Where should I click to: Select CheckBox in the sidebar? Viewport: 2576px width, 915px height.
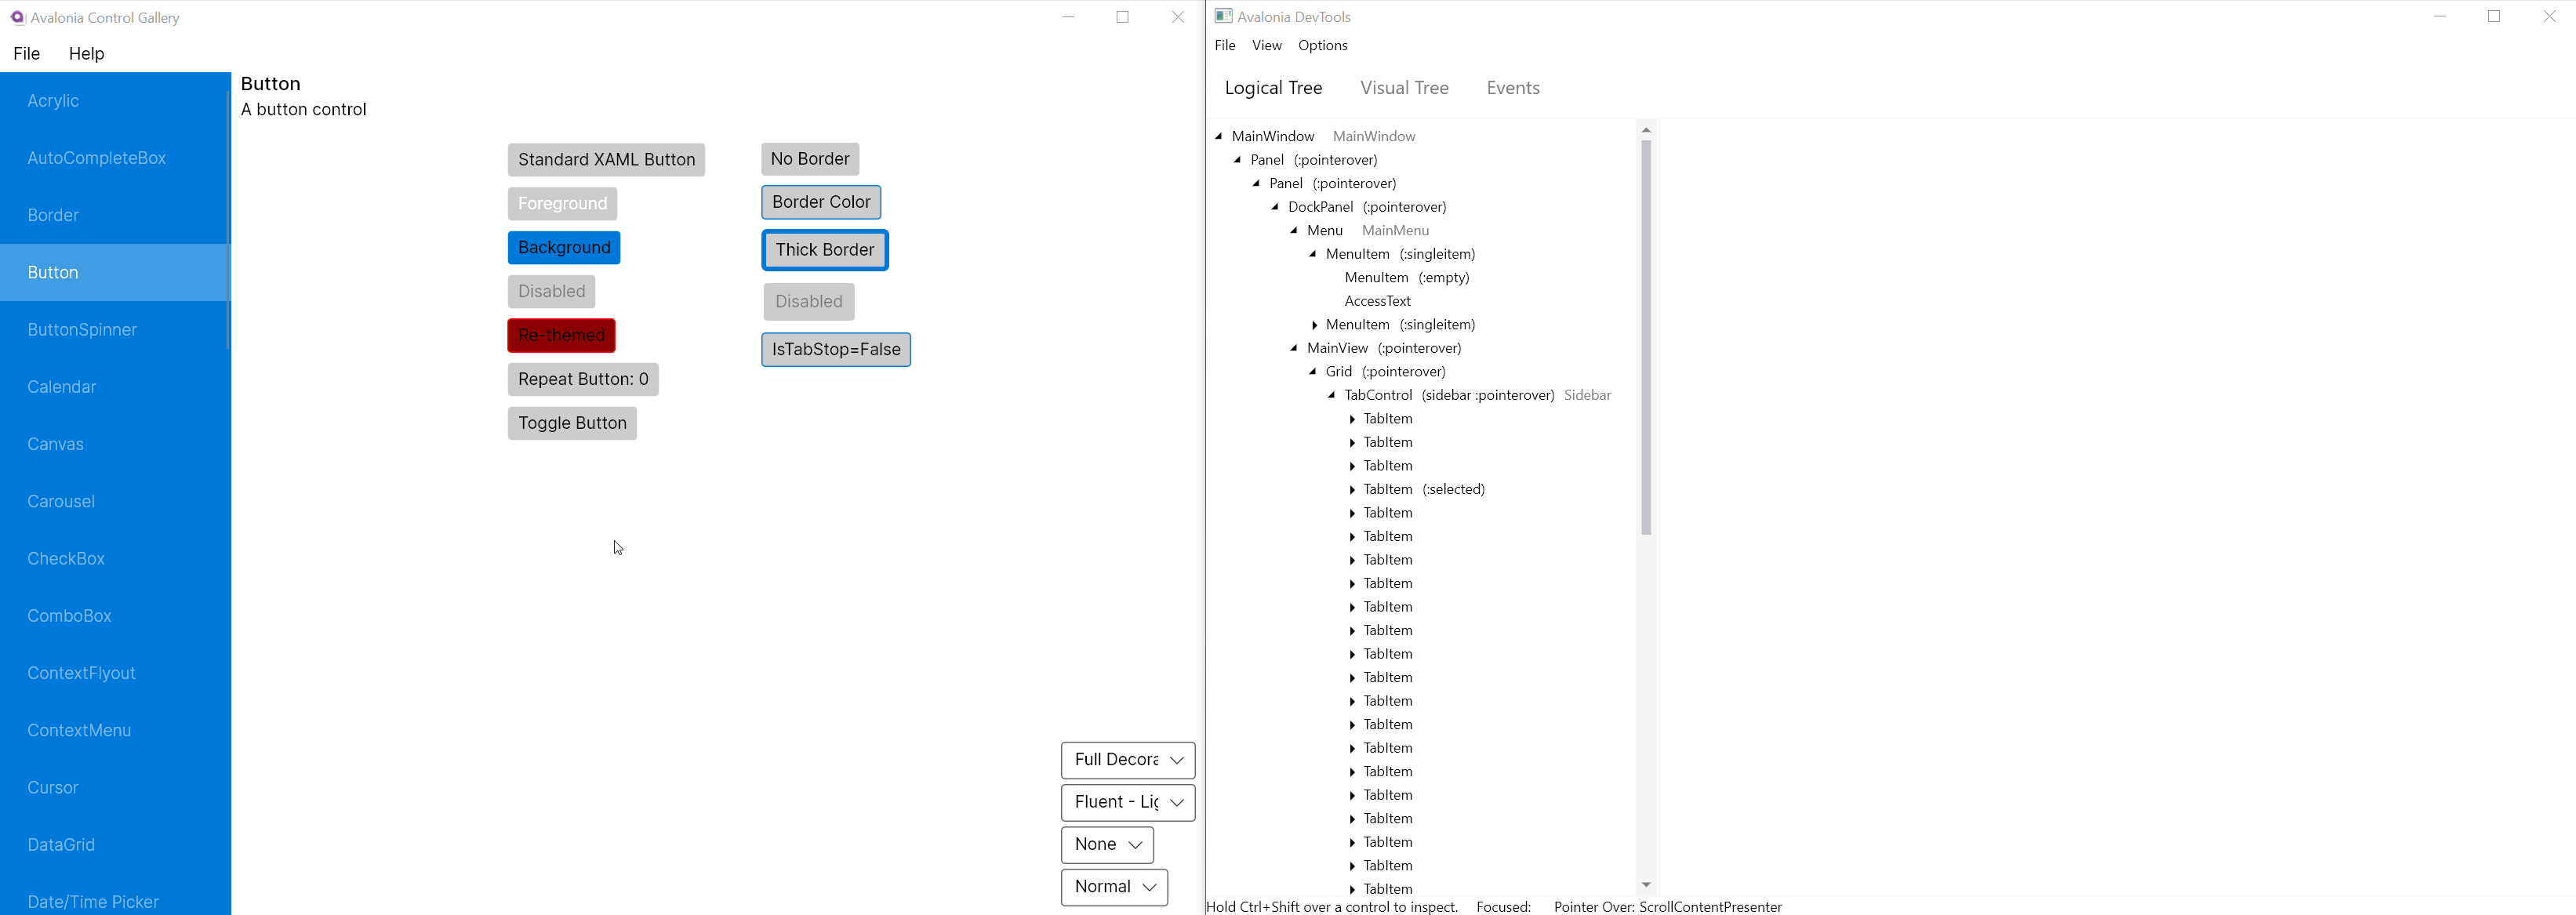click(66, 559)
